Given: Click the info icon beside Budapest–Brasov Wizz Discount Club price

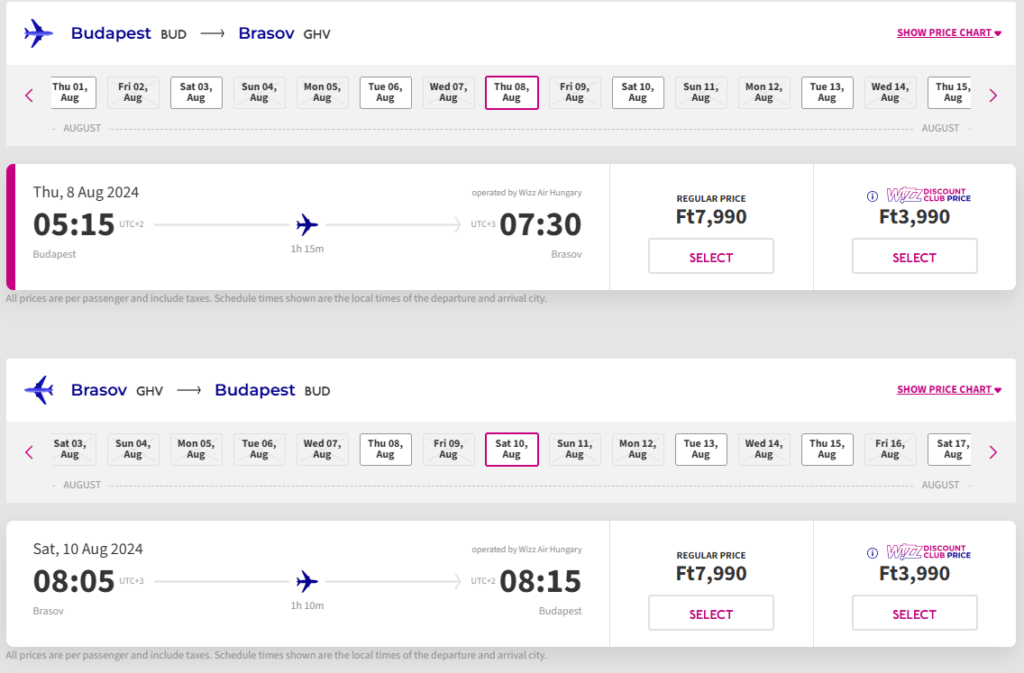Looking at the screenshot, I should [873, 196].
